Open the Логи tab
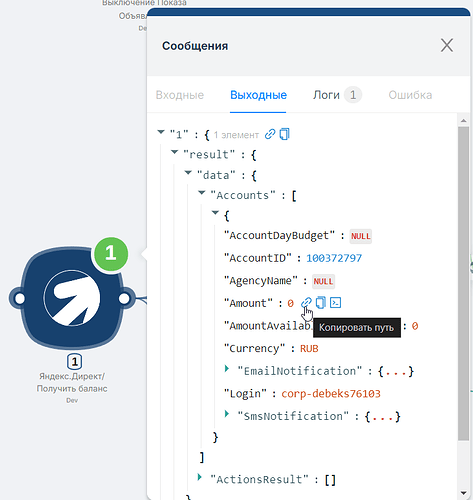 (x=337, y=95)
